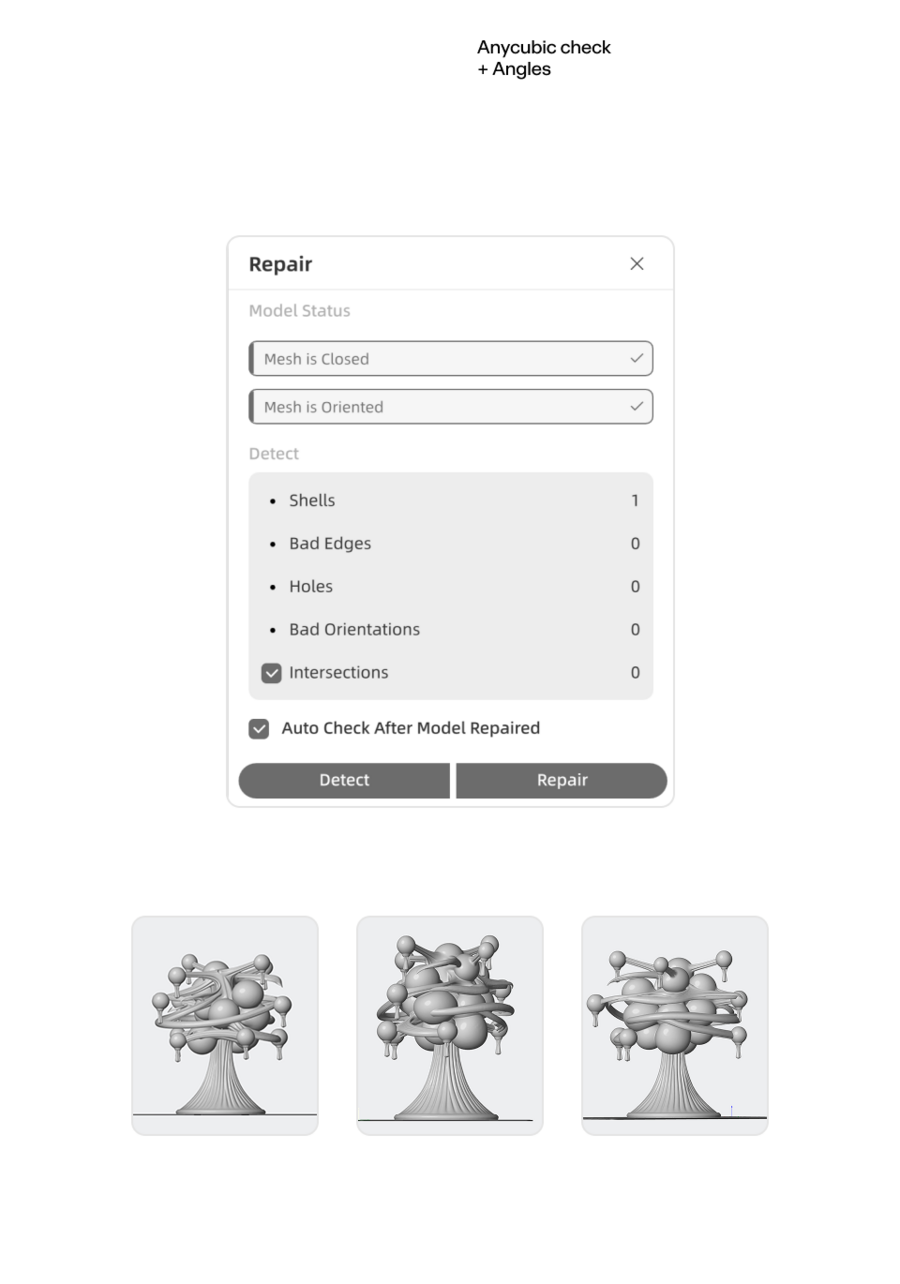Open the left tree model thumbnail
This screenshot has height=1284, width=900.
(225, 1025)
